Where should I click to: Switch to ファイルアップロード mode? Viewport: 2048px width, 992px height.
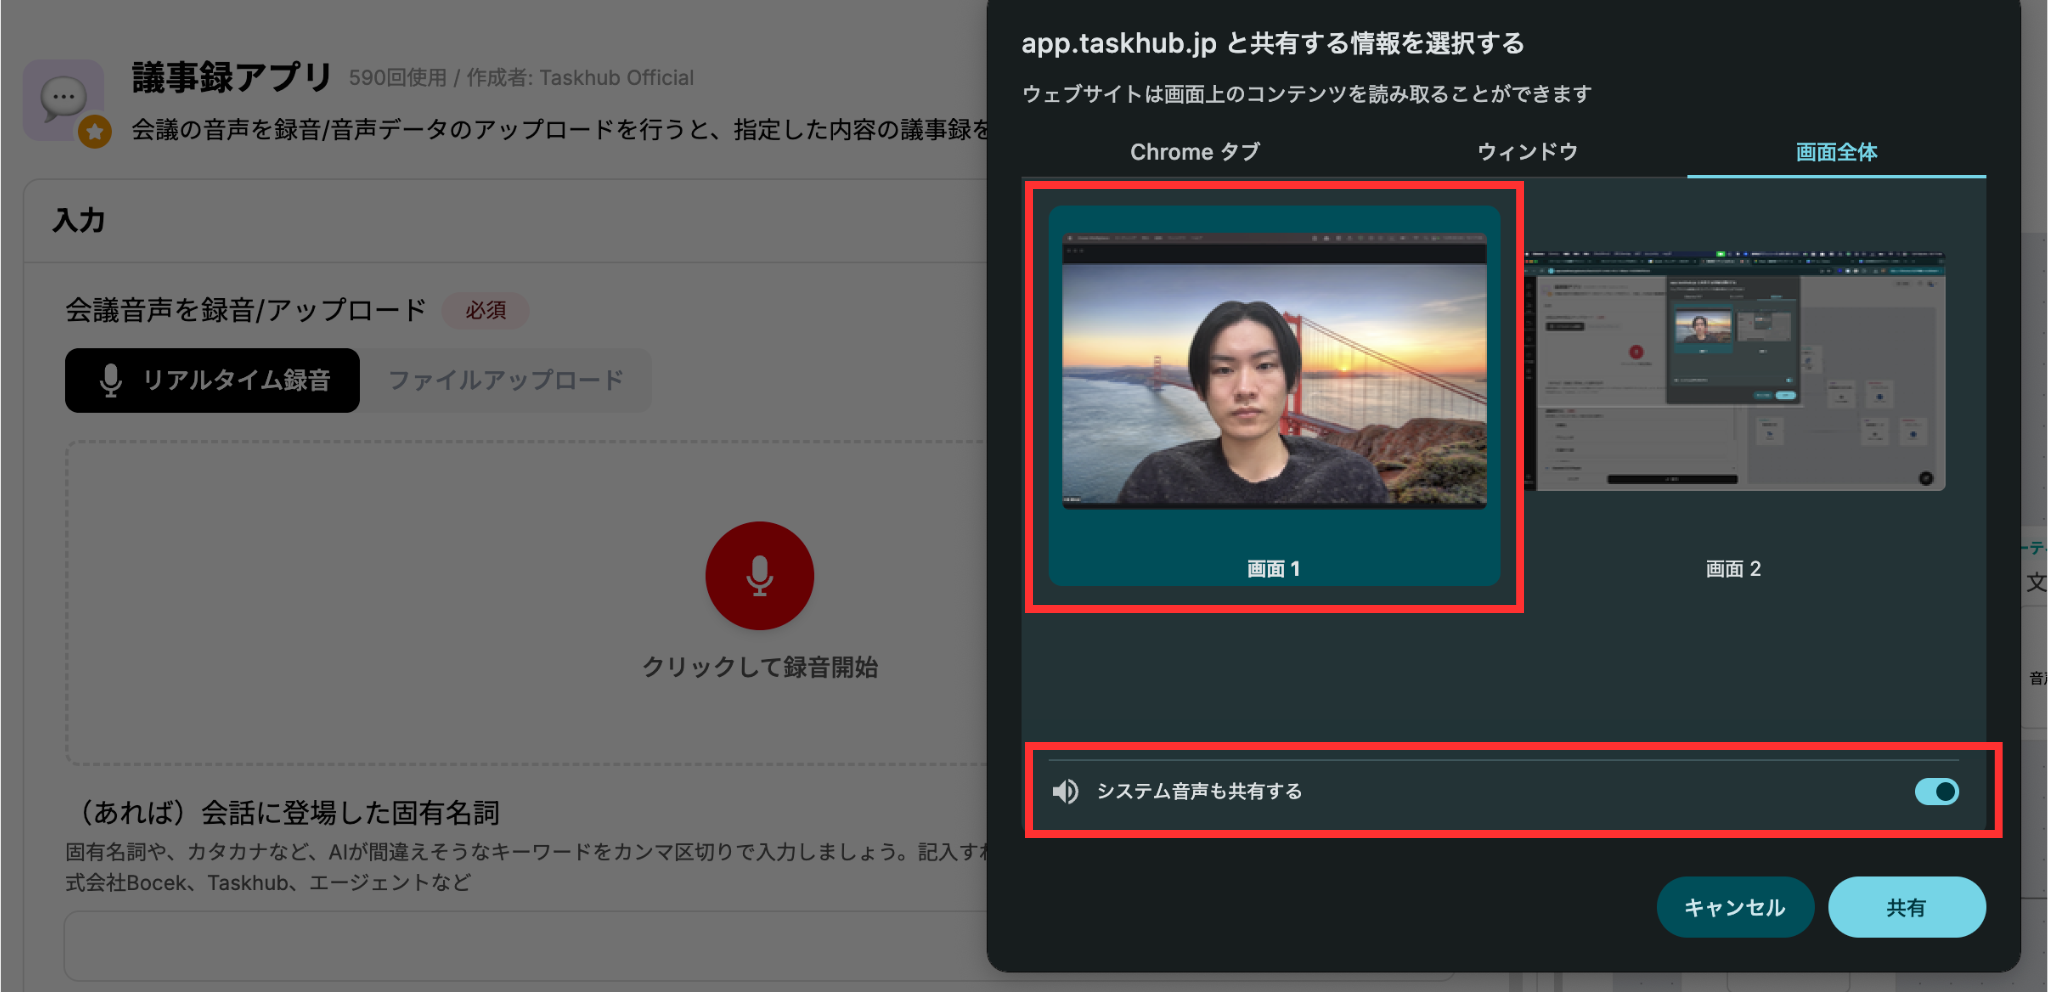(506, 381)
